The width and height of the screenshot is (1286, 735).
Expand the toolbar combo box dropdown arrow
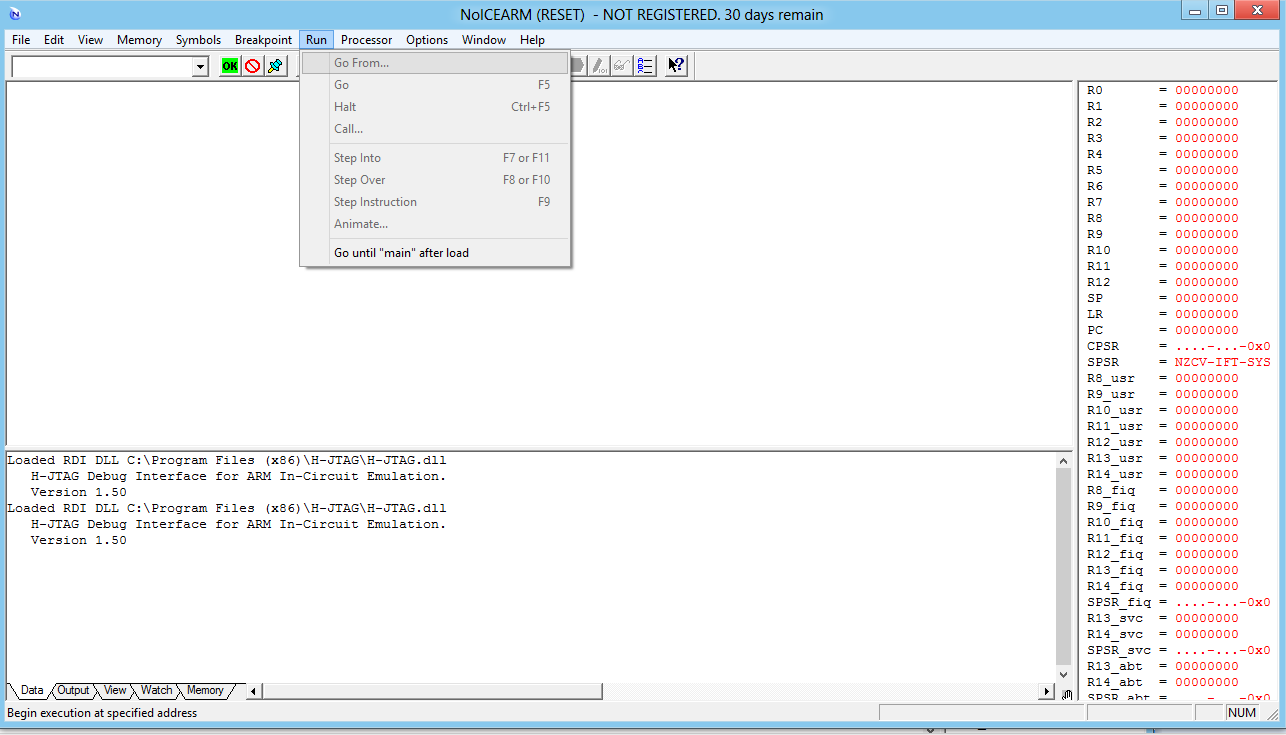tap(200, 67)
